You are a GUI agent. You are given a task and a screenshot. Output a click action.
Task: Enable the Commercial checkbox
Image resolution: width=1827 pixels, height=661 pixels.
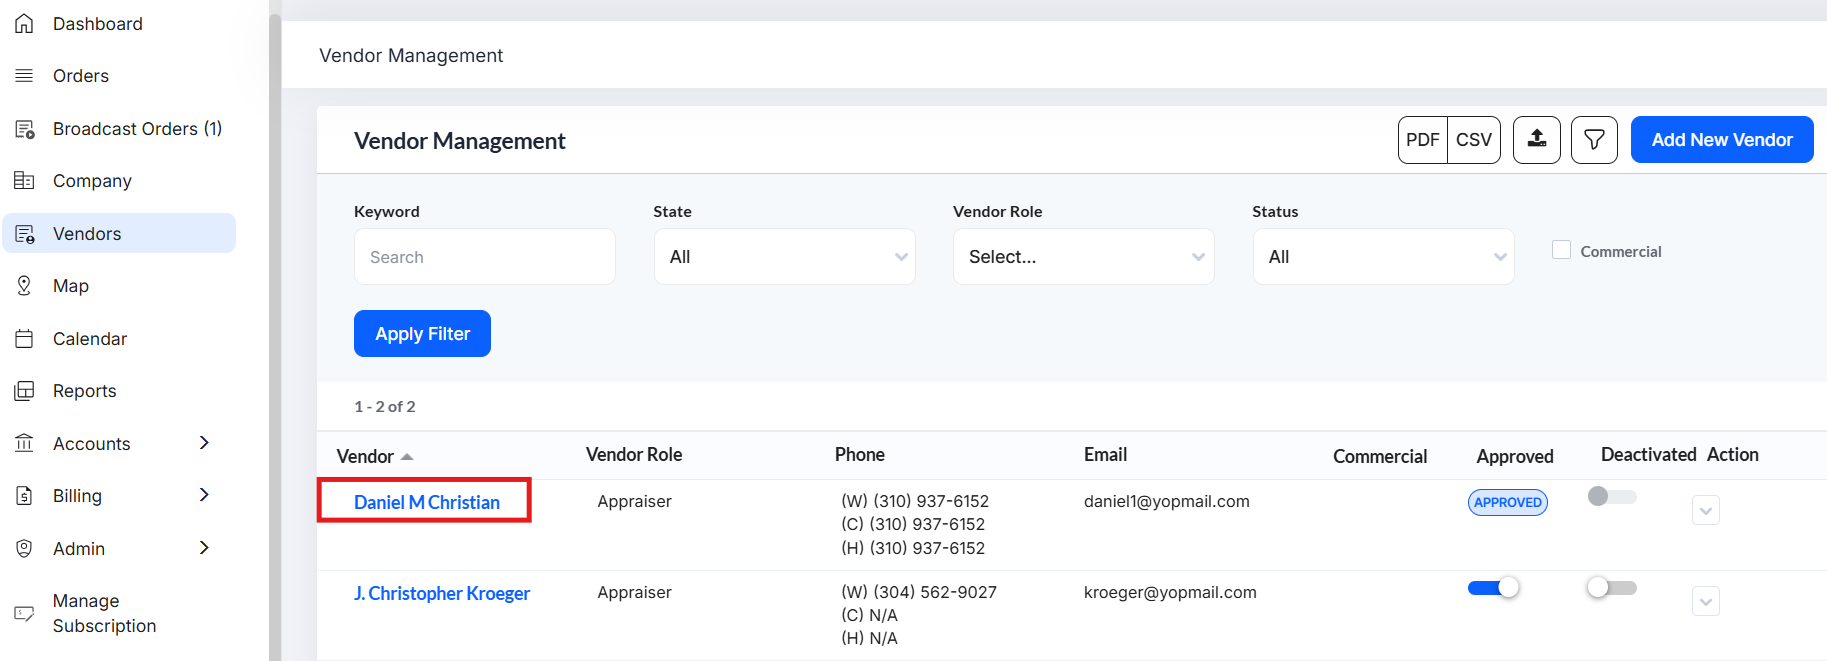(1561, 250)
